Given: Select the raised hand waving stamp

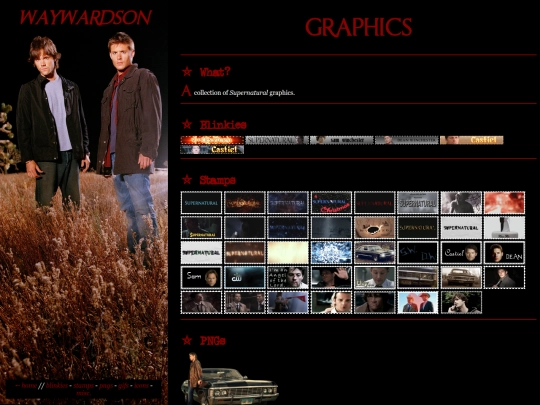Looking at the screenshot, I should point(331,277).
